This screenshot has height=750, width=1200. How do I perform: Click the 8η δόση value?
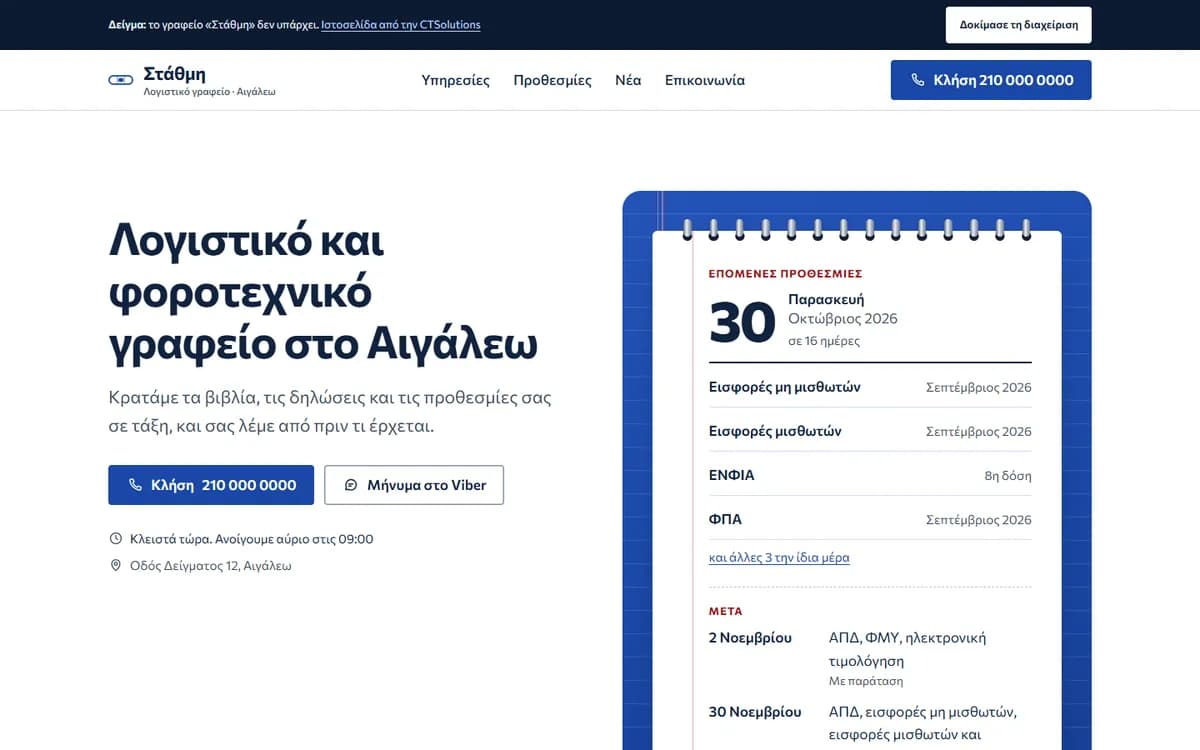[x=1008, y=476]
